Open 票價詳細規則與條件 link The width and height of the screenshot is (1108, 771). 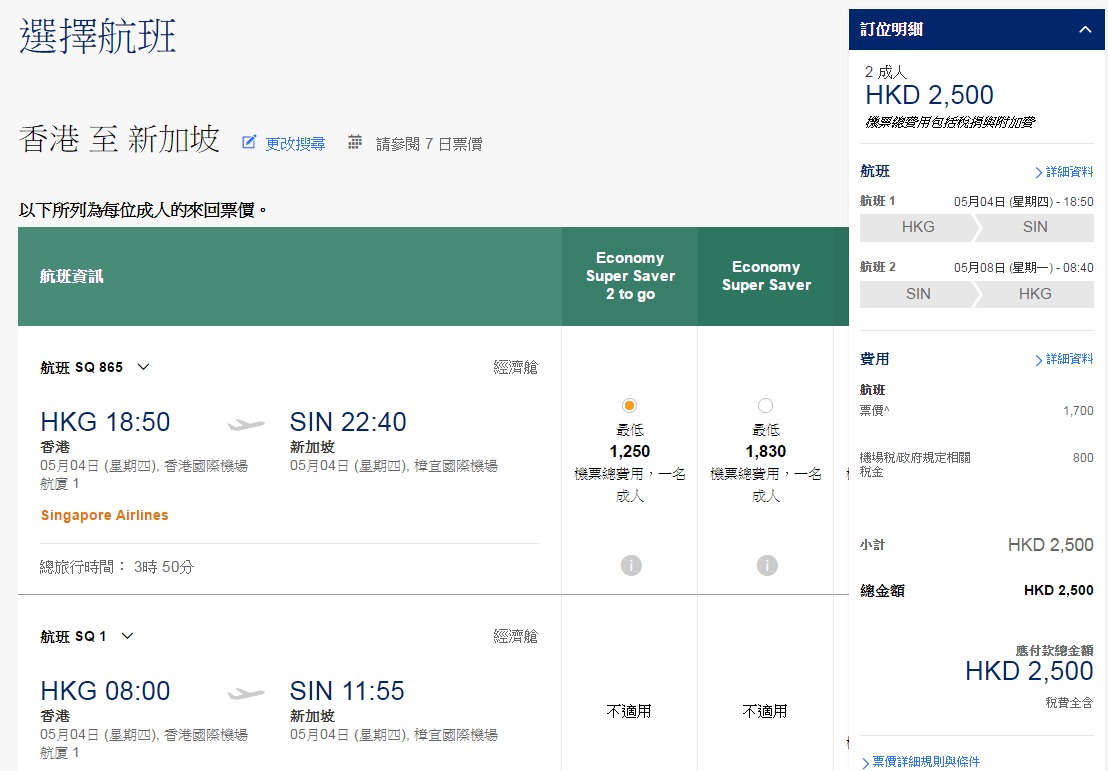(x=920, y=762)
